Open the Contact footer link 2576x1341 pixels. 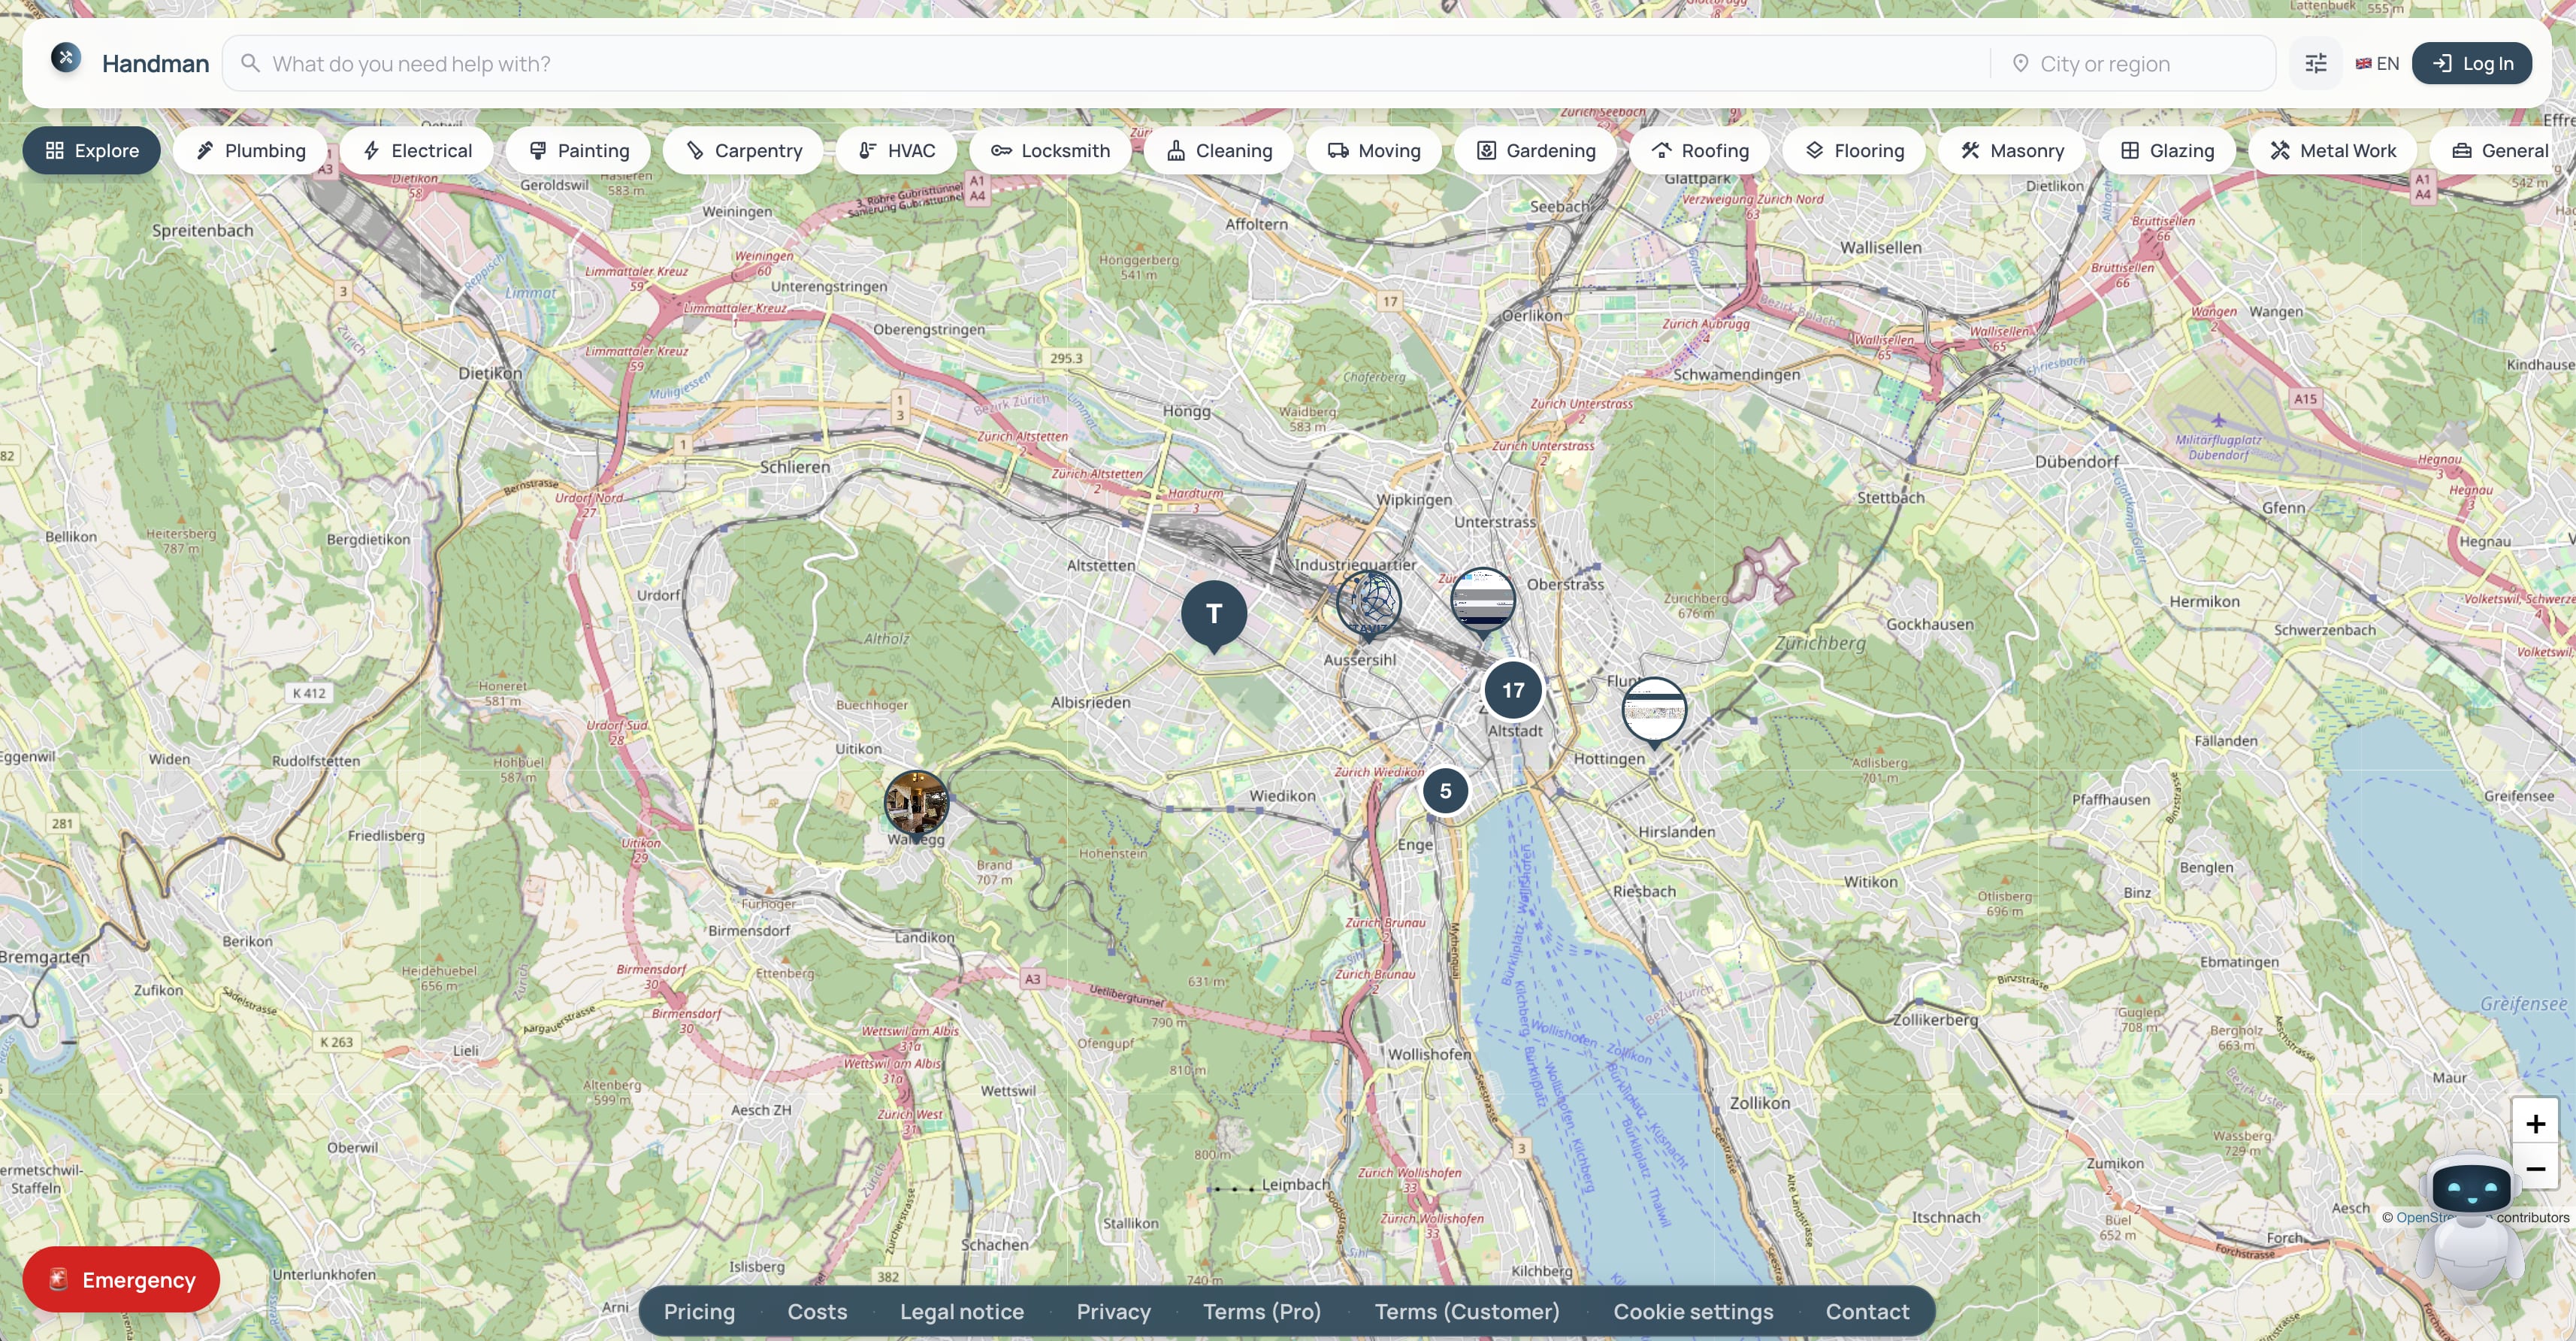pyautogui.click(x=1867, y=1311)
